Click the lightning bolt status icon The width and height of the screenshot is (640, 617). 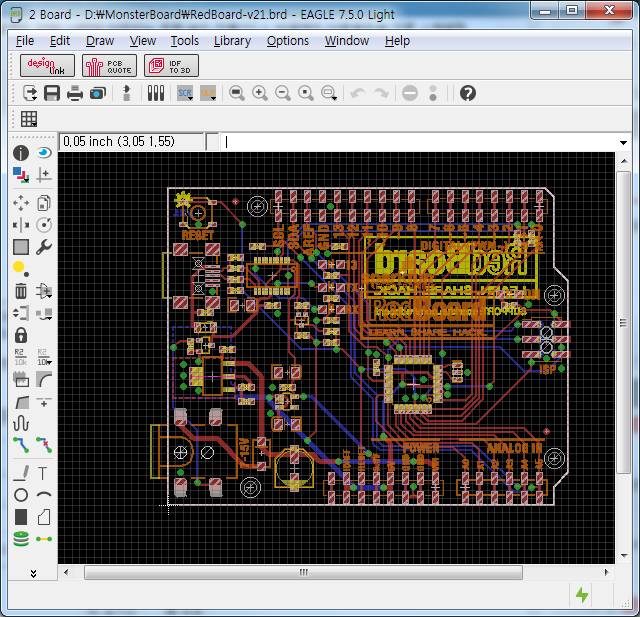click(582, 595)
